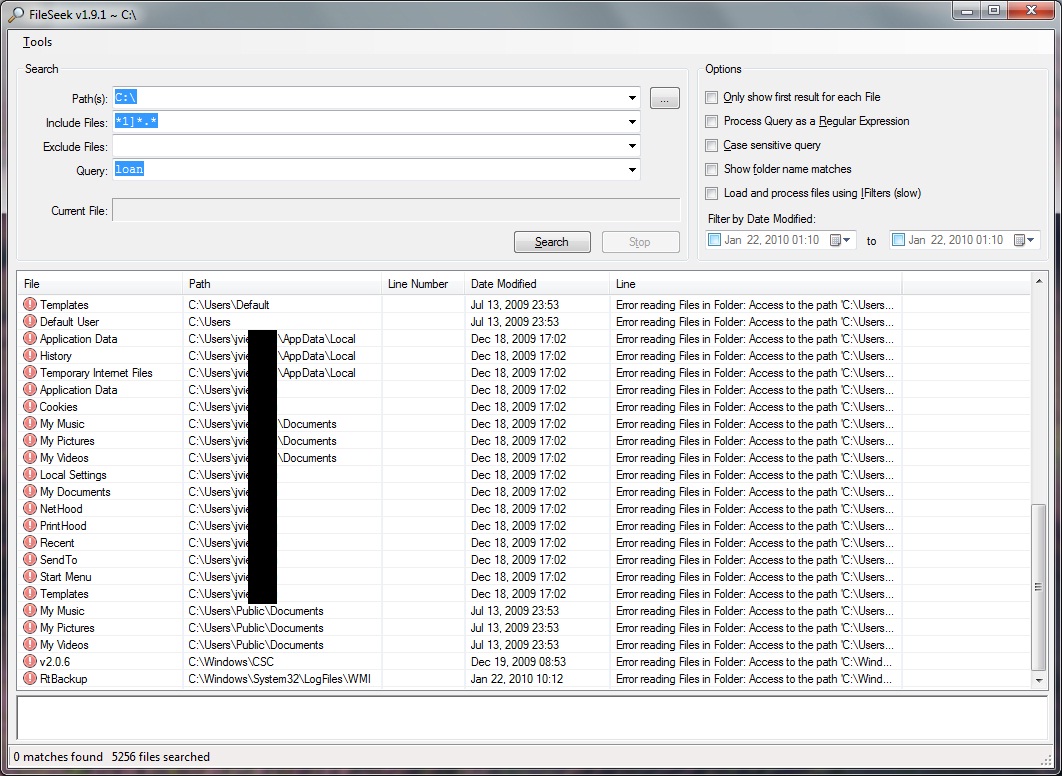The height and width of the screenshot is (776, 1062).
Task: Open the Query history dropdown
Action: (x=632, y=170)
